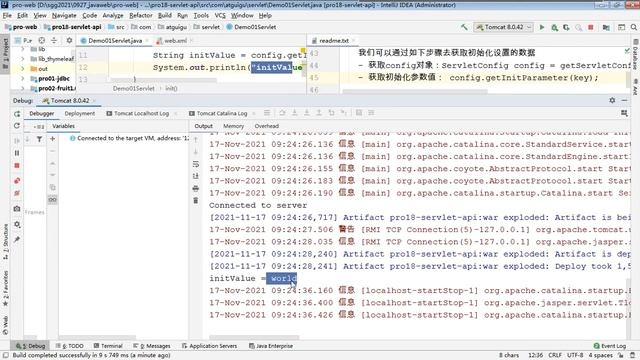This screenshot has width=640, height=360.
Task: Click the Rerun Tomcat icon in debug panel
Action: click(17, 114)
